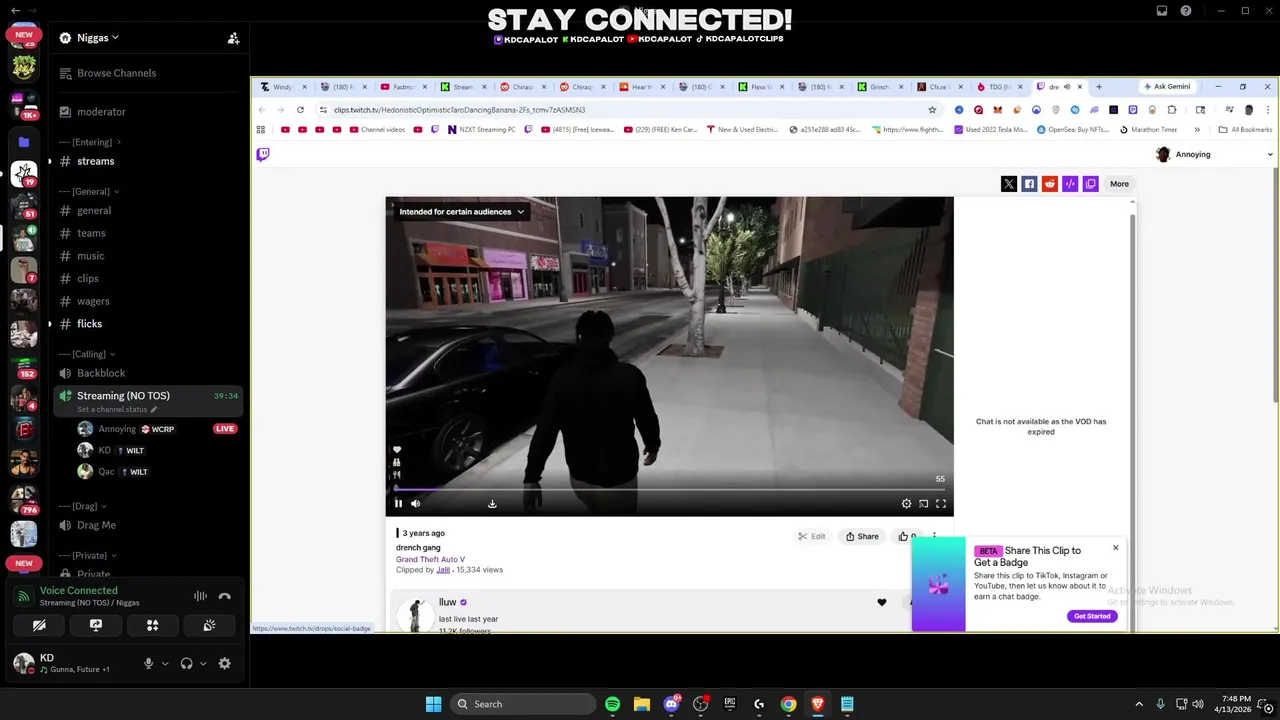
Task: Share clip to Facebook
Action: click(1029, 184)
